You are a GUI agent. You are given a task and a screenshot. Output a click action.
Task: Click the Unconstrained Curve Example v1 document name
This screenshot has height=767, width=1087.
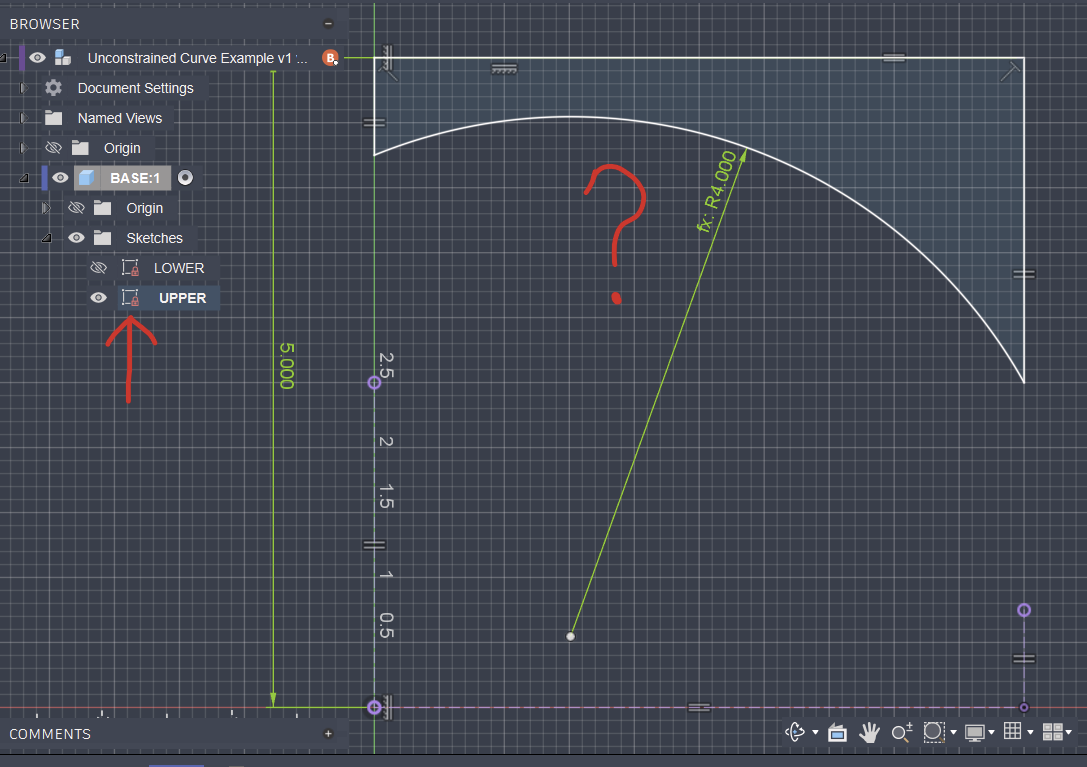pyautogui.click(x=197, y=57)
